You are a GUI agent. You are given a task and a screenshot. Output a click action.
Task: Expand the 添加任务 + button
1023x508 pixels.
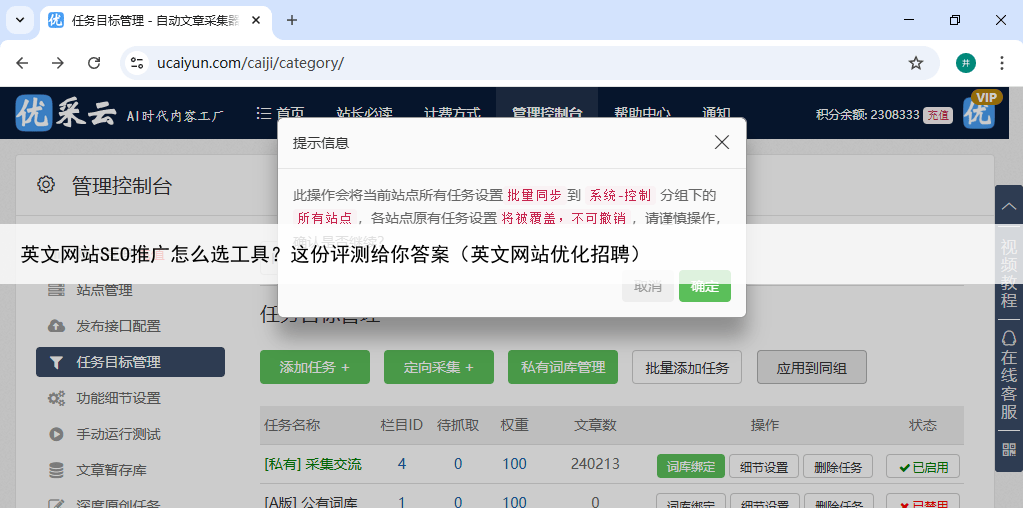pos(314,367)
